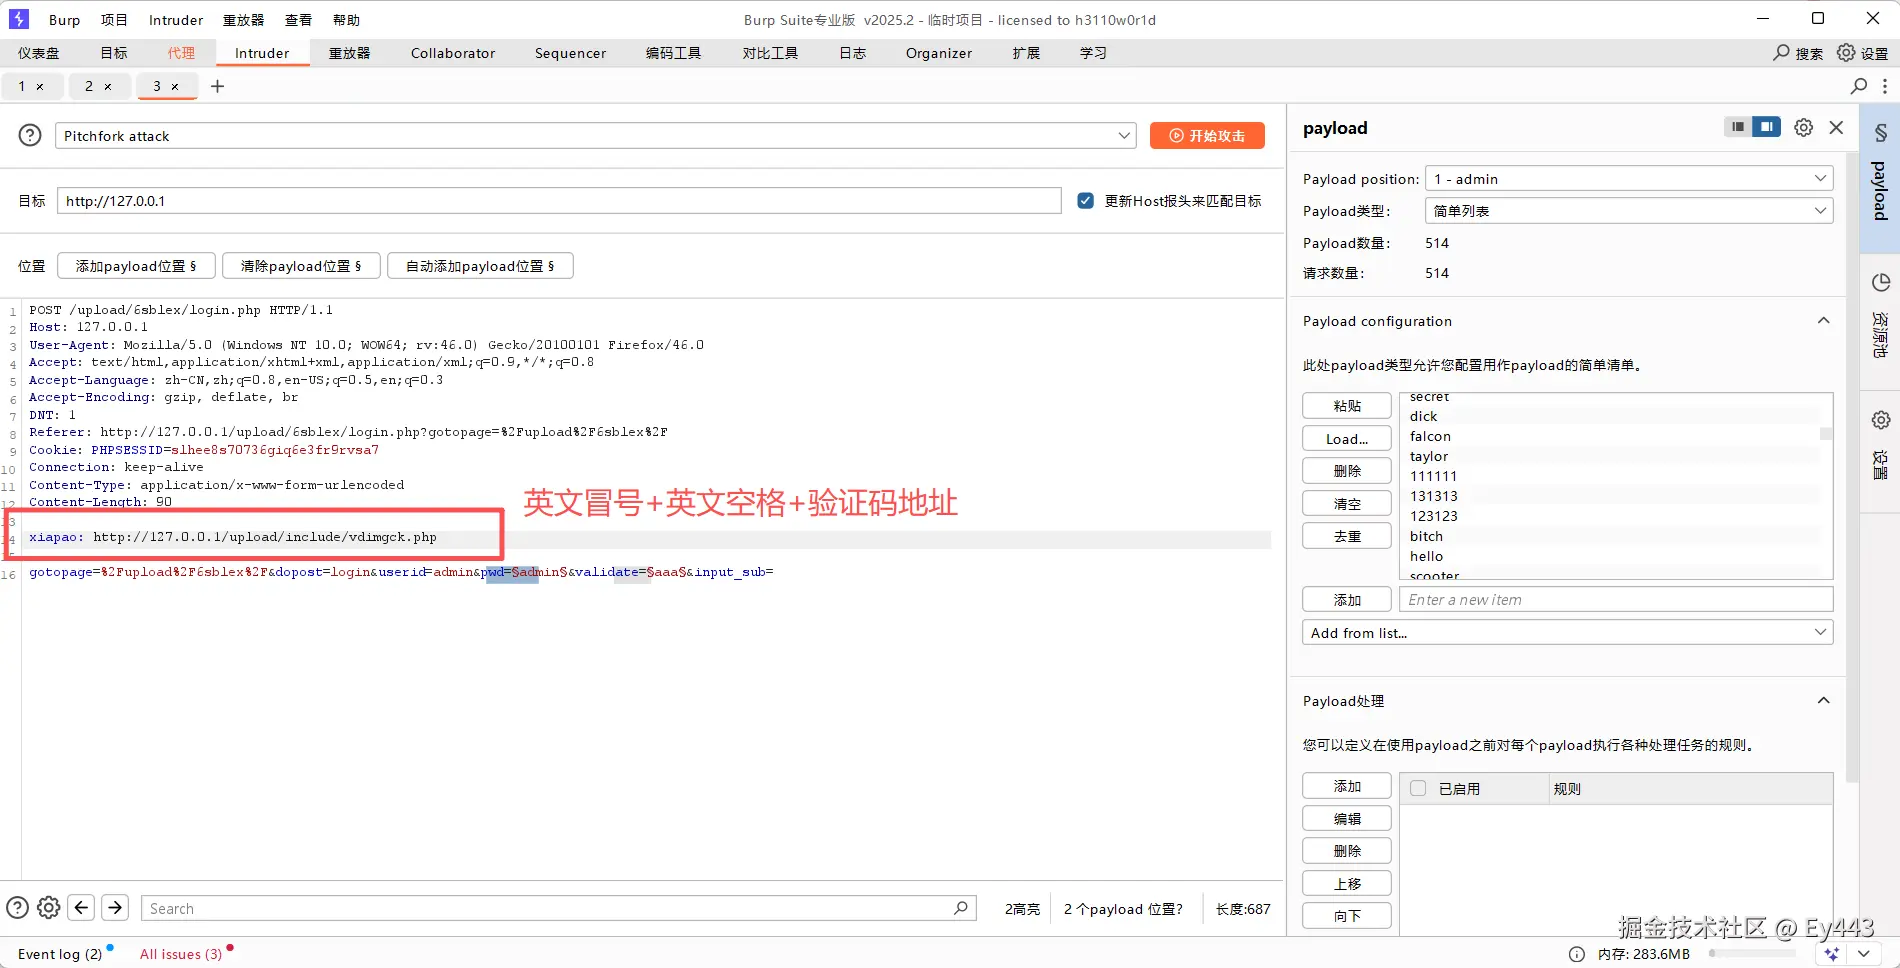1900x968 pixels.
Task: Click the 去重 deduplicate button
Action: pyautogui.click(x=1347, y=536)
